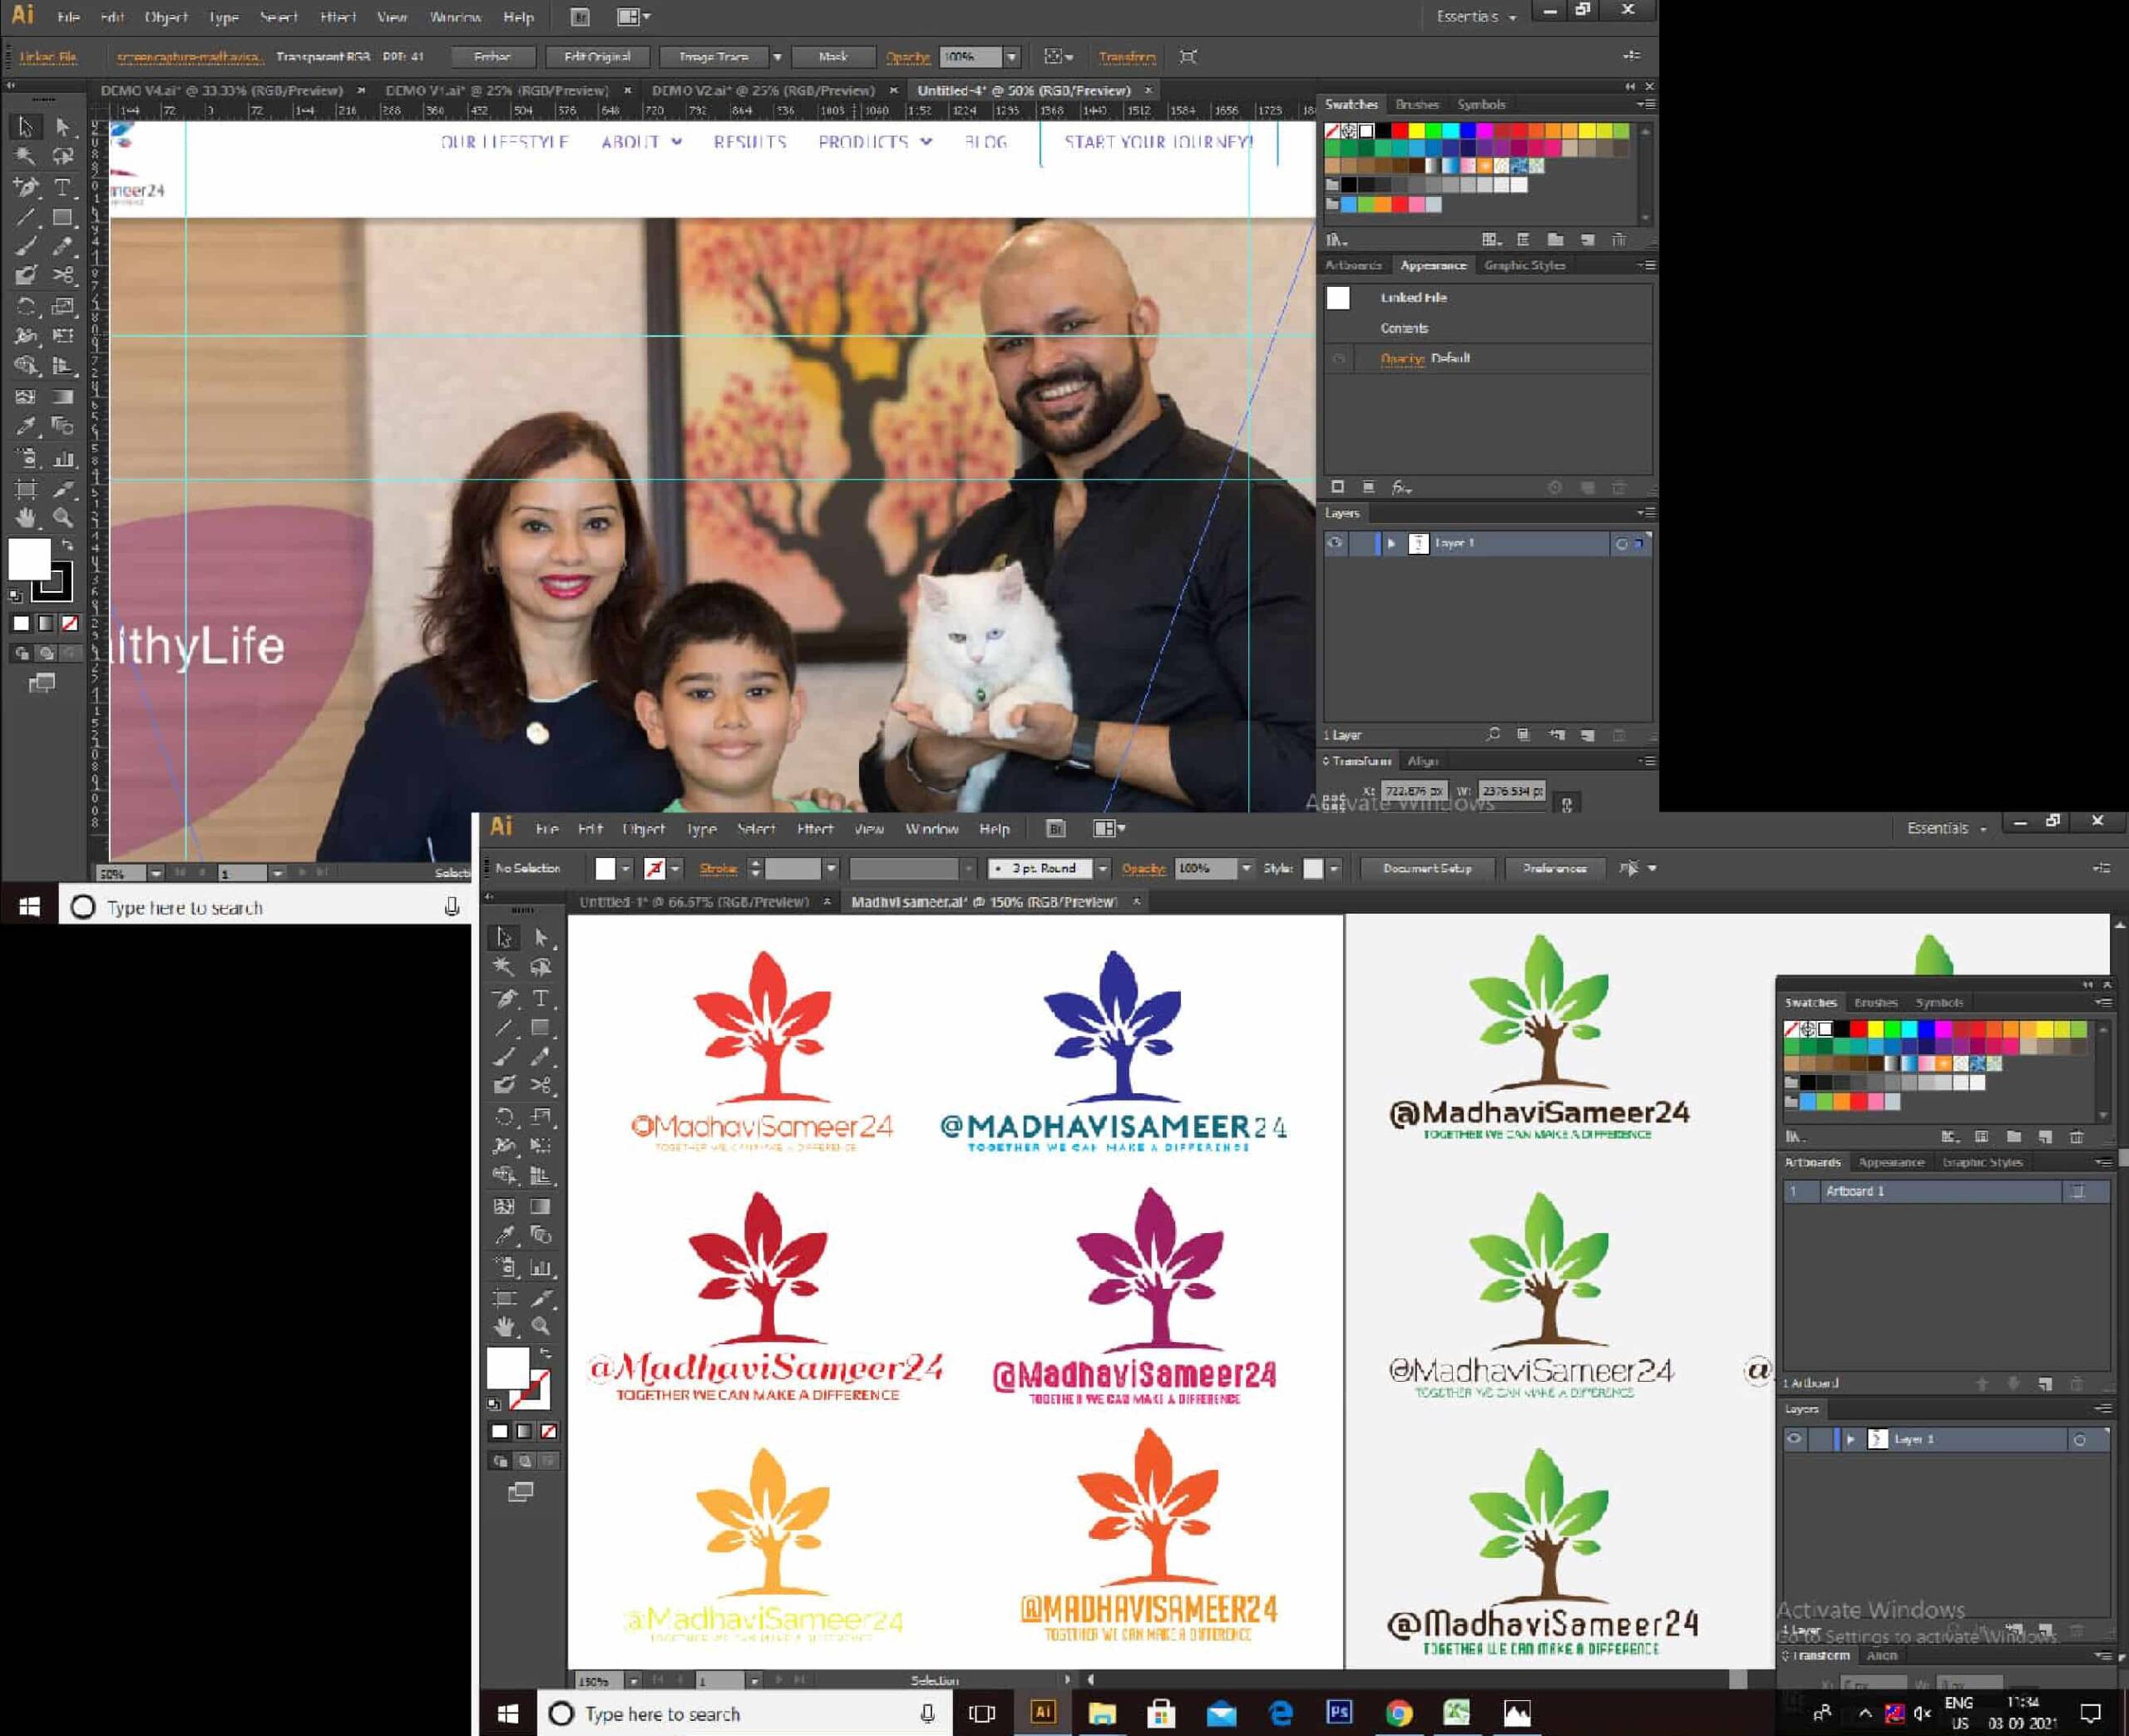2129x1736 pixels.
Task: Launch Google Chrome from the taskbar
Action: [x=1398, y=1713]
